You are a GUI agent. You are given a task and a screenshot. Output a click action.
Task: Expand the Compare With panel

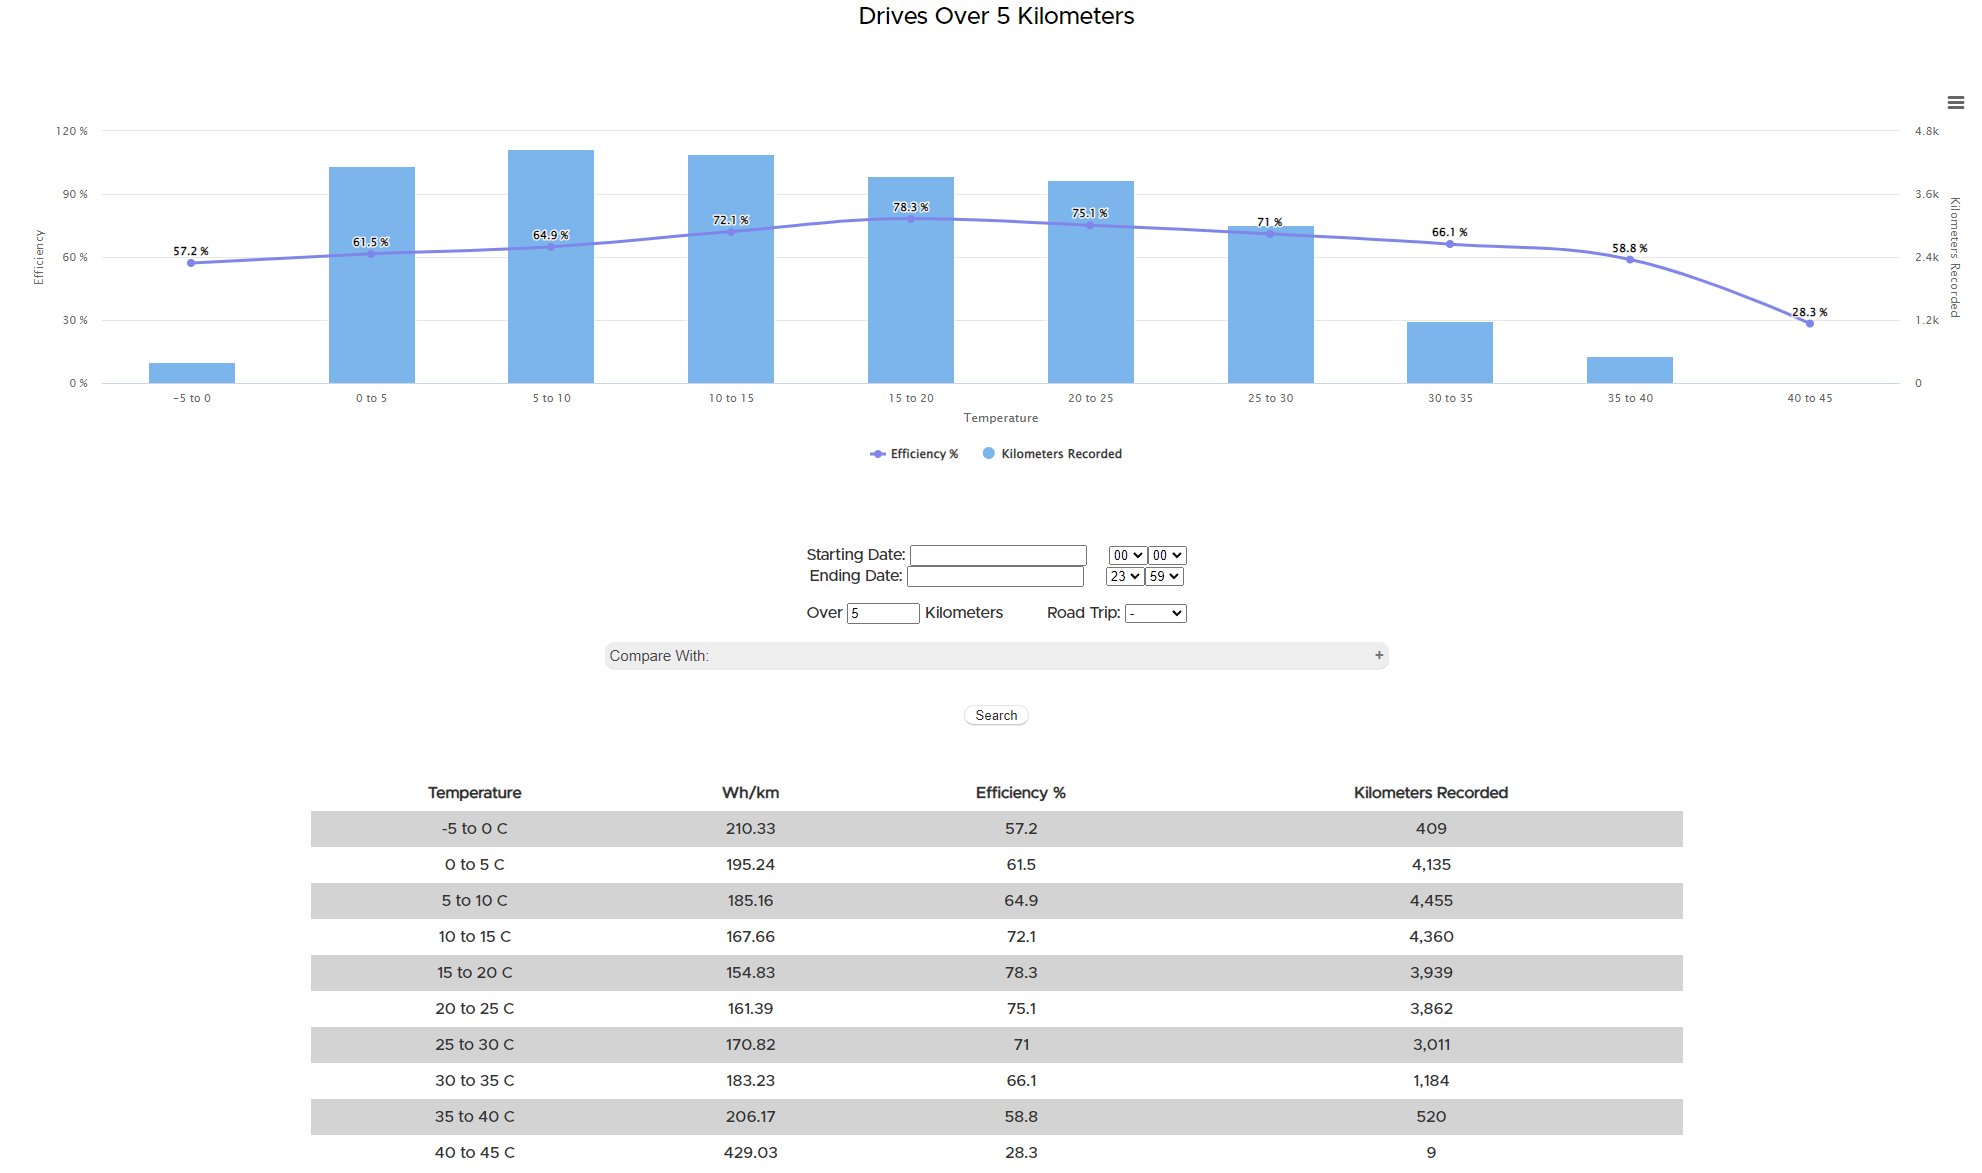995,656
